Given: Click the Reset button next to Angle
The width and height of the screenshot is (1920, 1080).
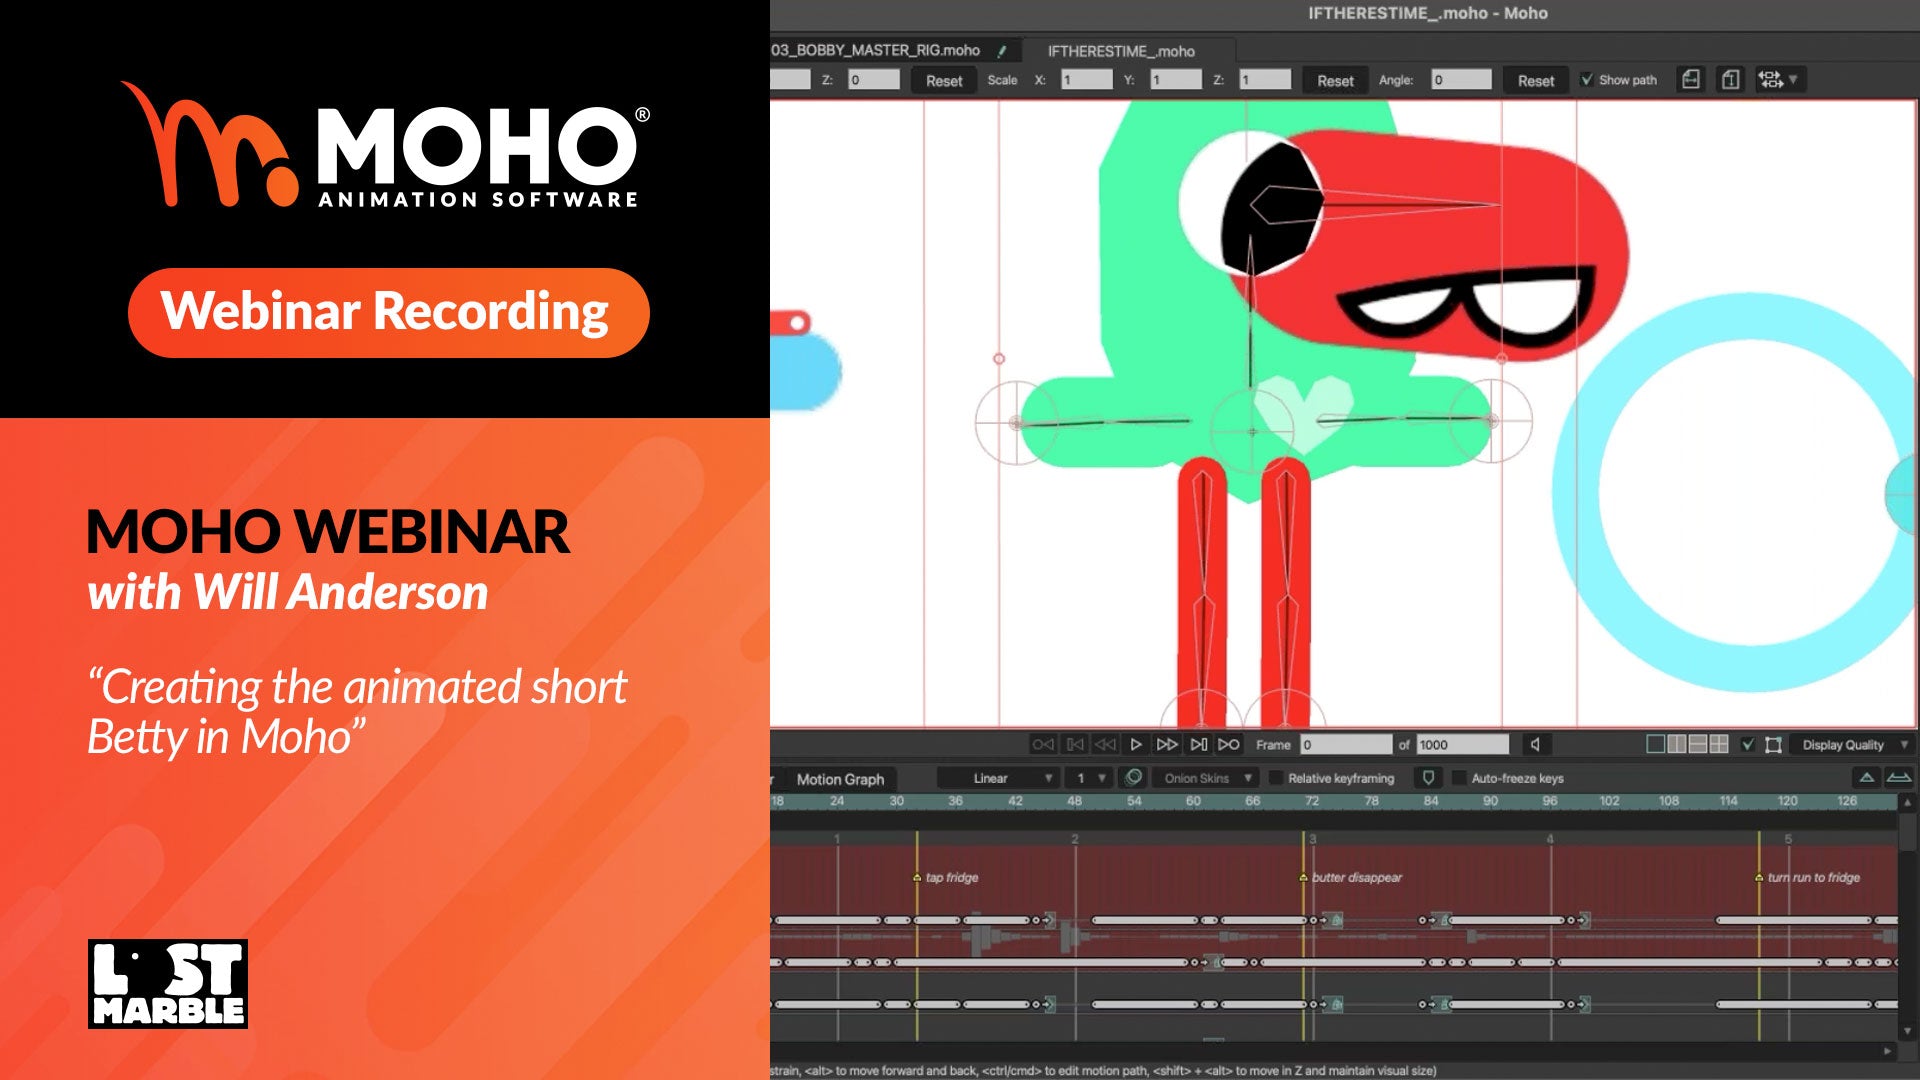Looking at the screenshot, I should [1535, 81].
